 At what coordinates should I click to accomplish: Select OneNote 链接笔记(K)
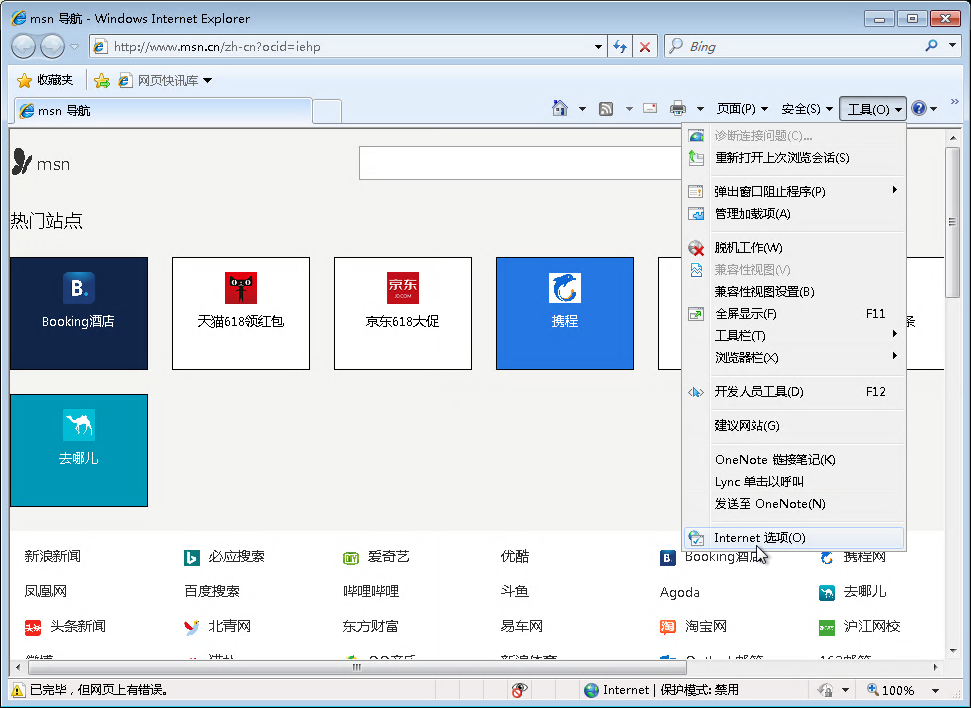pyautogui.click(x=793, y=460)
